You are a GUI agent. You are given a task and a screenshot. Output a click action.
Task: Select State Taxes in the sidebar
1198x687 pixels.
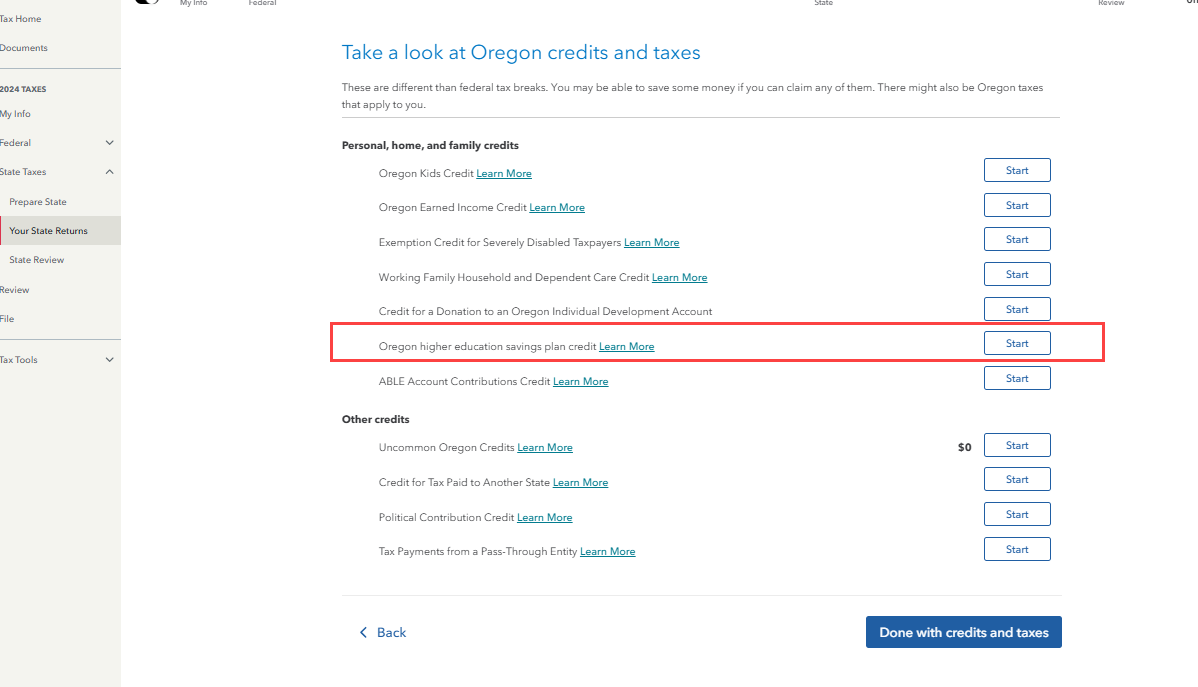point(23,172)
